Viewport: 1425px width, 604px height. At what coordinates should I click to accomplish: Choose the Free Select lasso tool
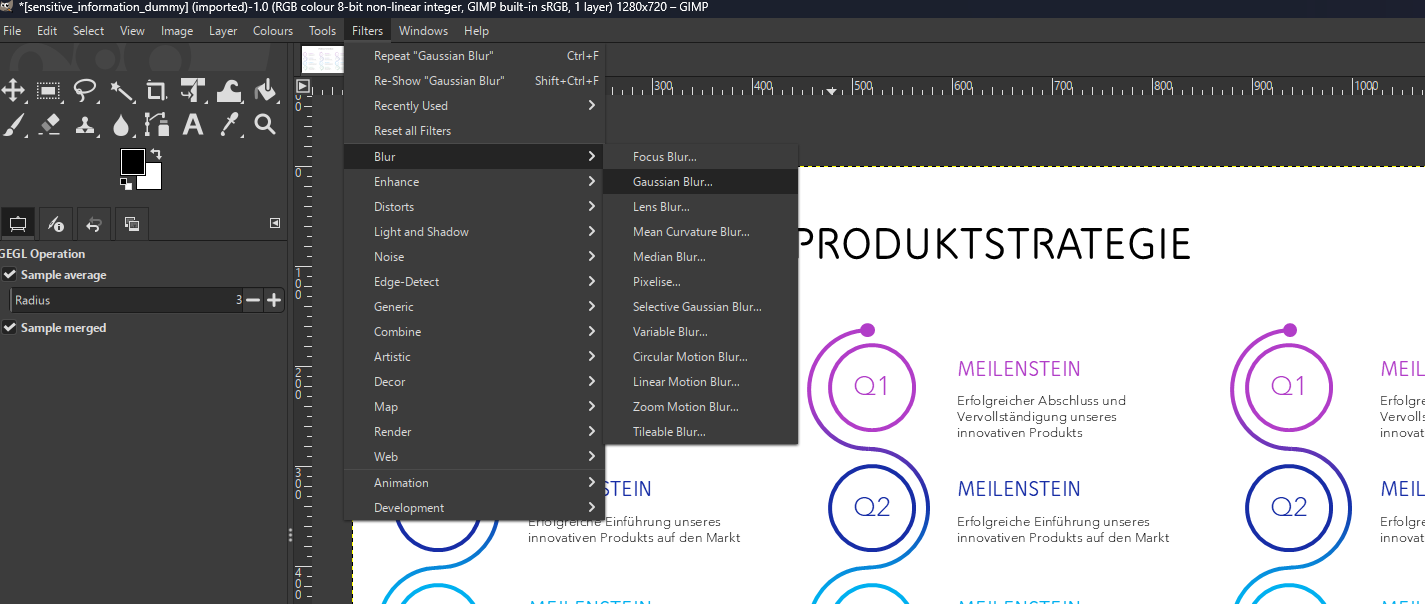(85, 91)
